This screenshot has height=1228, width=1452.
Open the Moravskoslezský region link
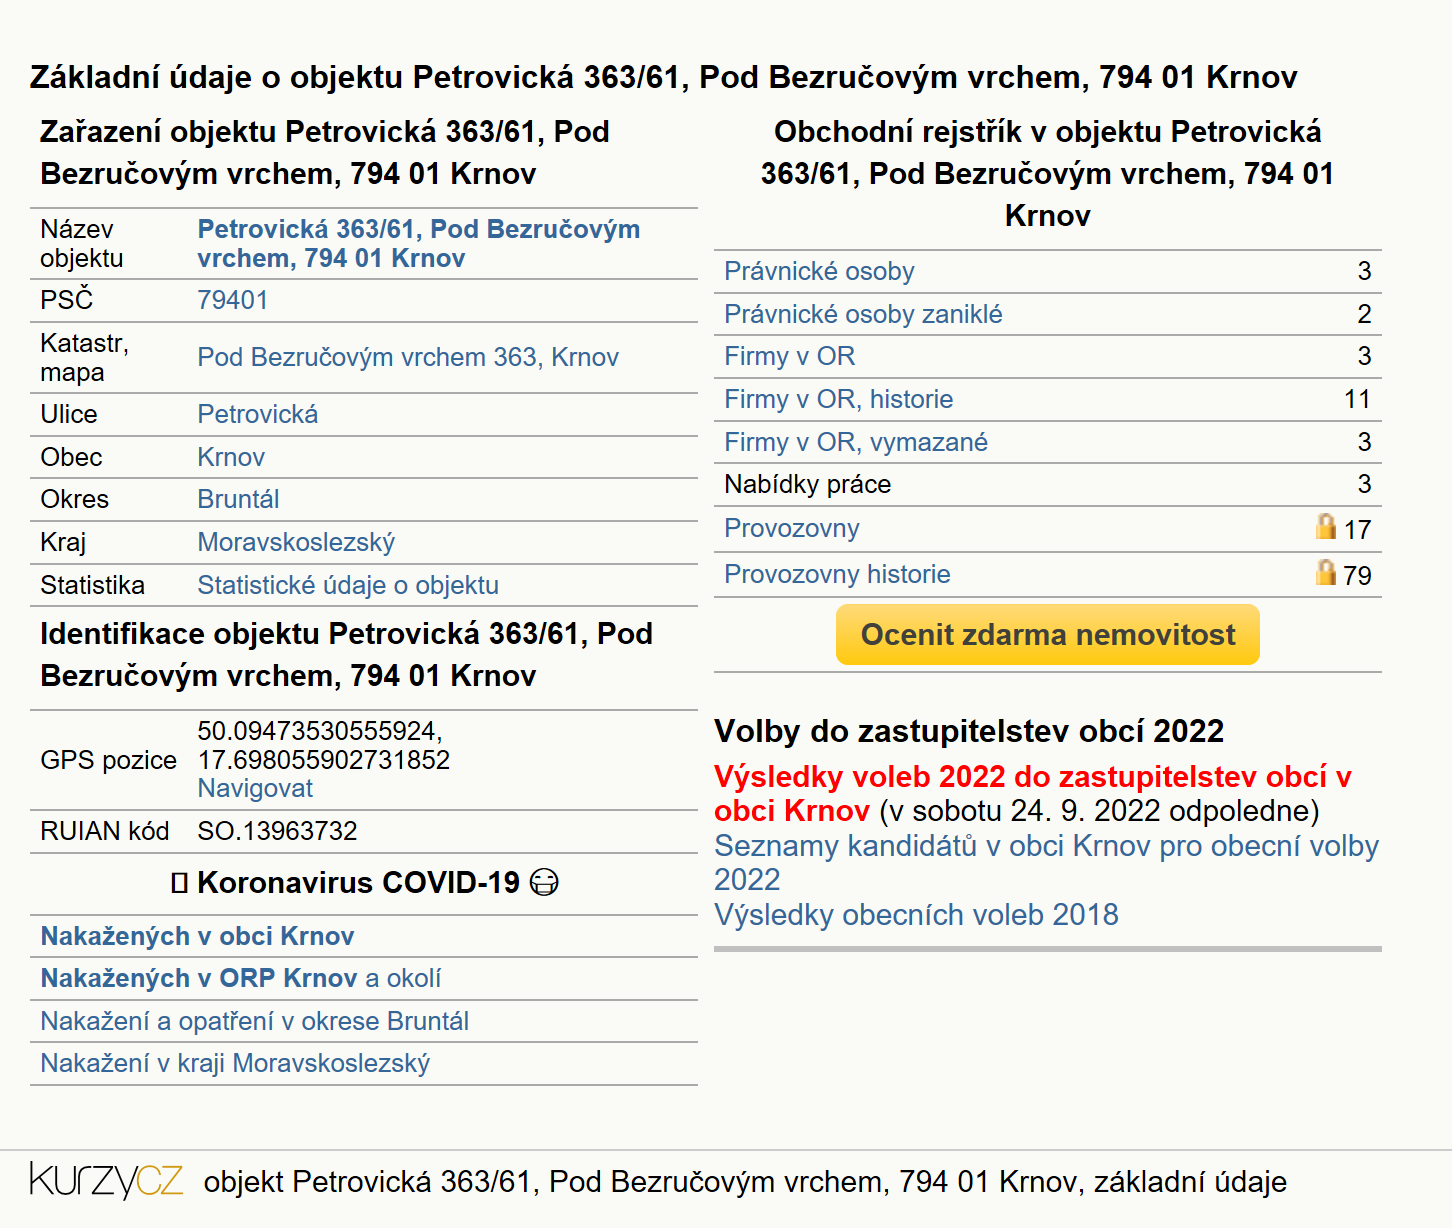(296, 542)
